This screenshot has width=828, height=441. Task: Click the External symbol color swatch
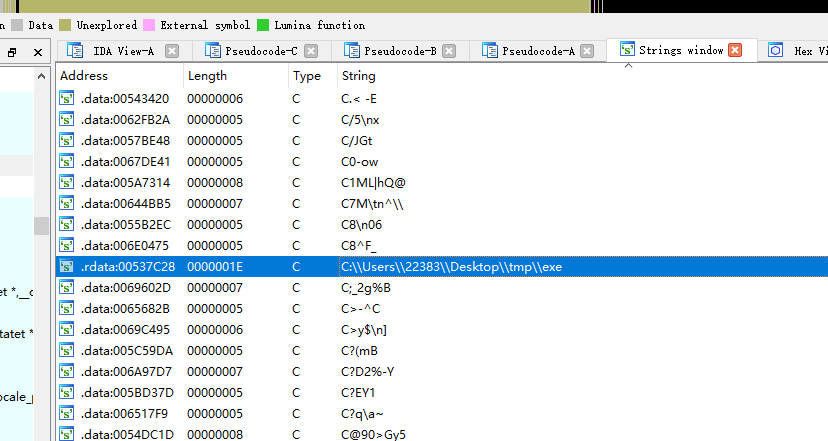tap(149, 25)
